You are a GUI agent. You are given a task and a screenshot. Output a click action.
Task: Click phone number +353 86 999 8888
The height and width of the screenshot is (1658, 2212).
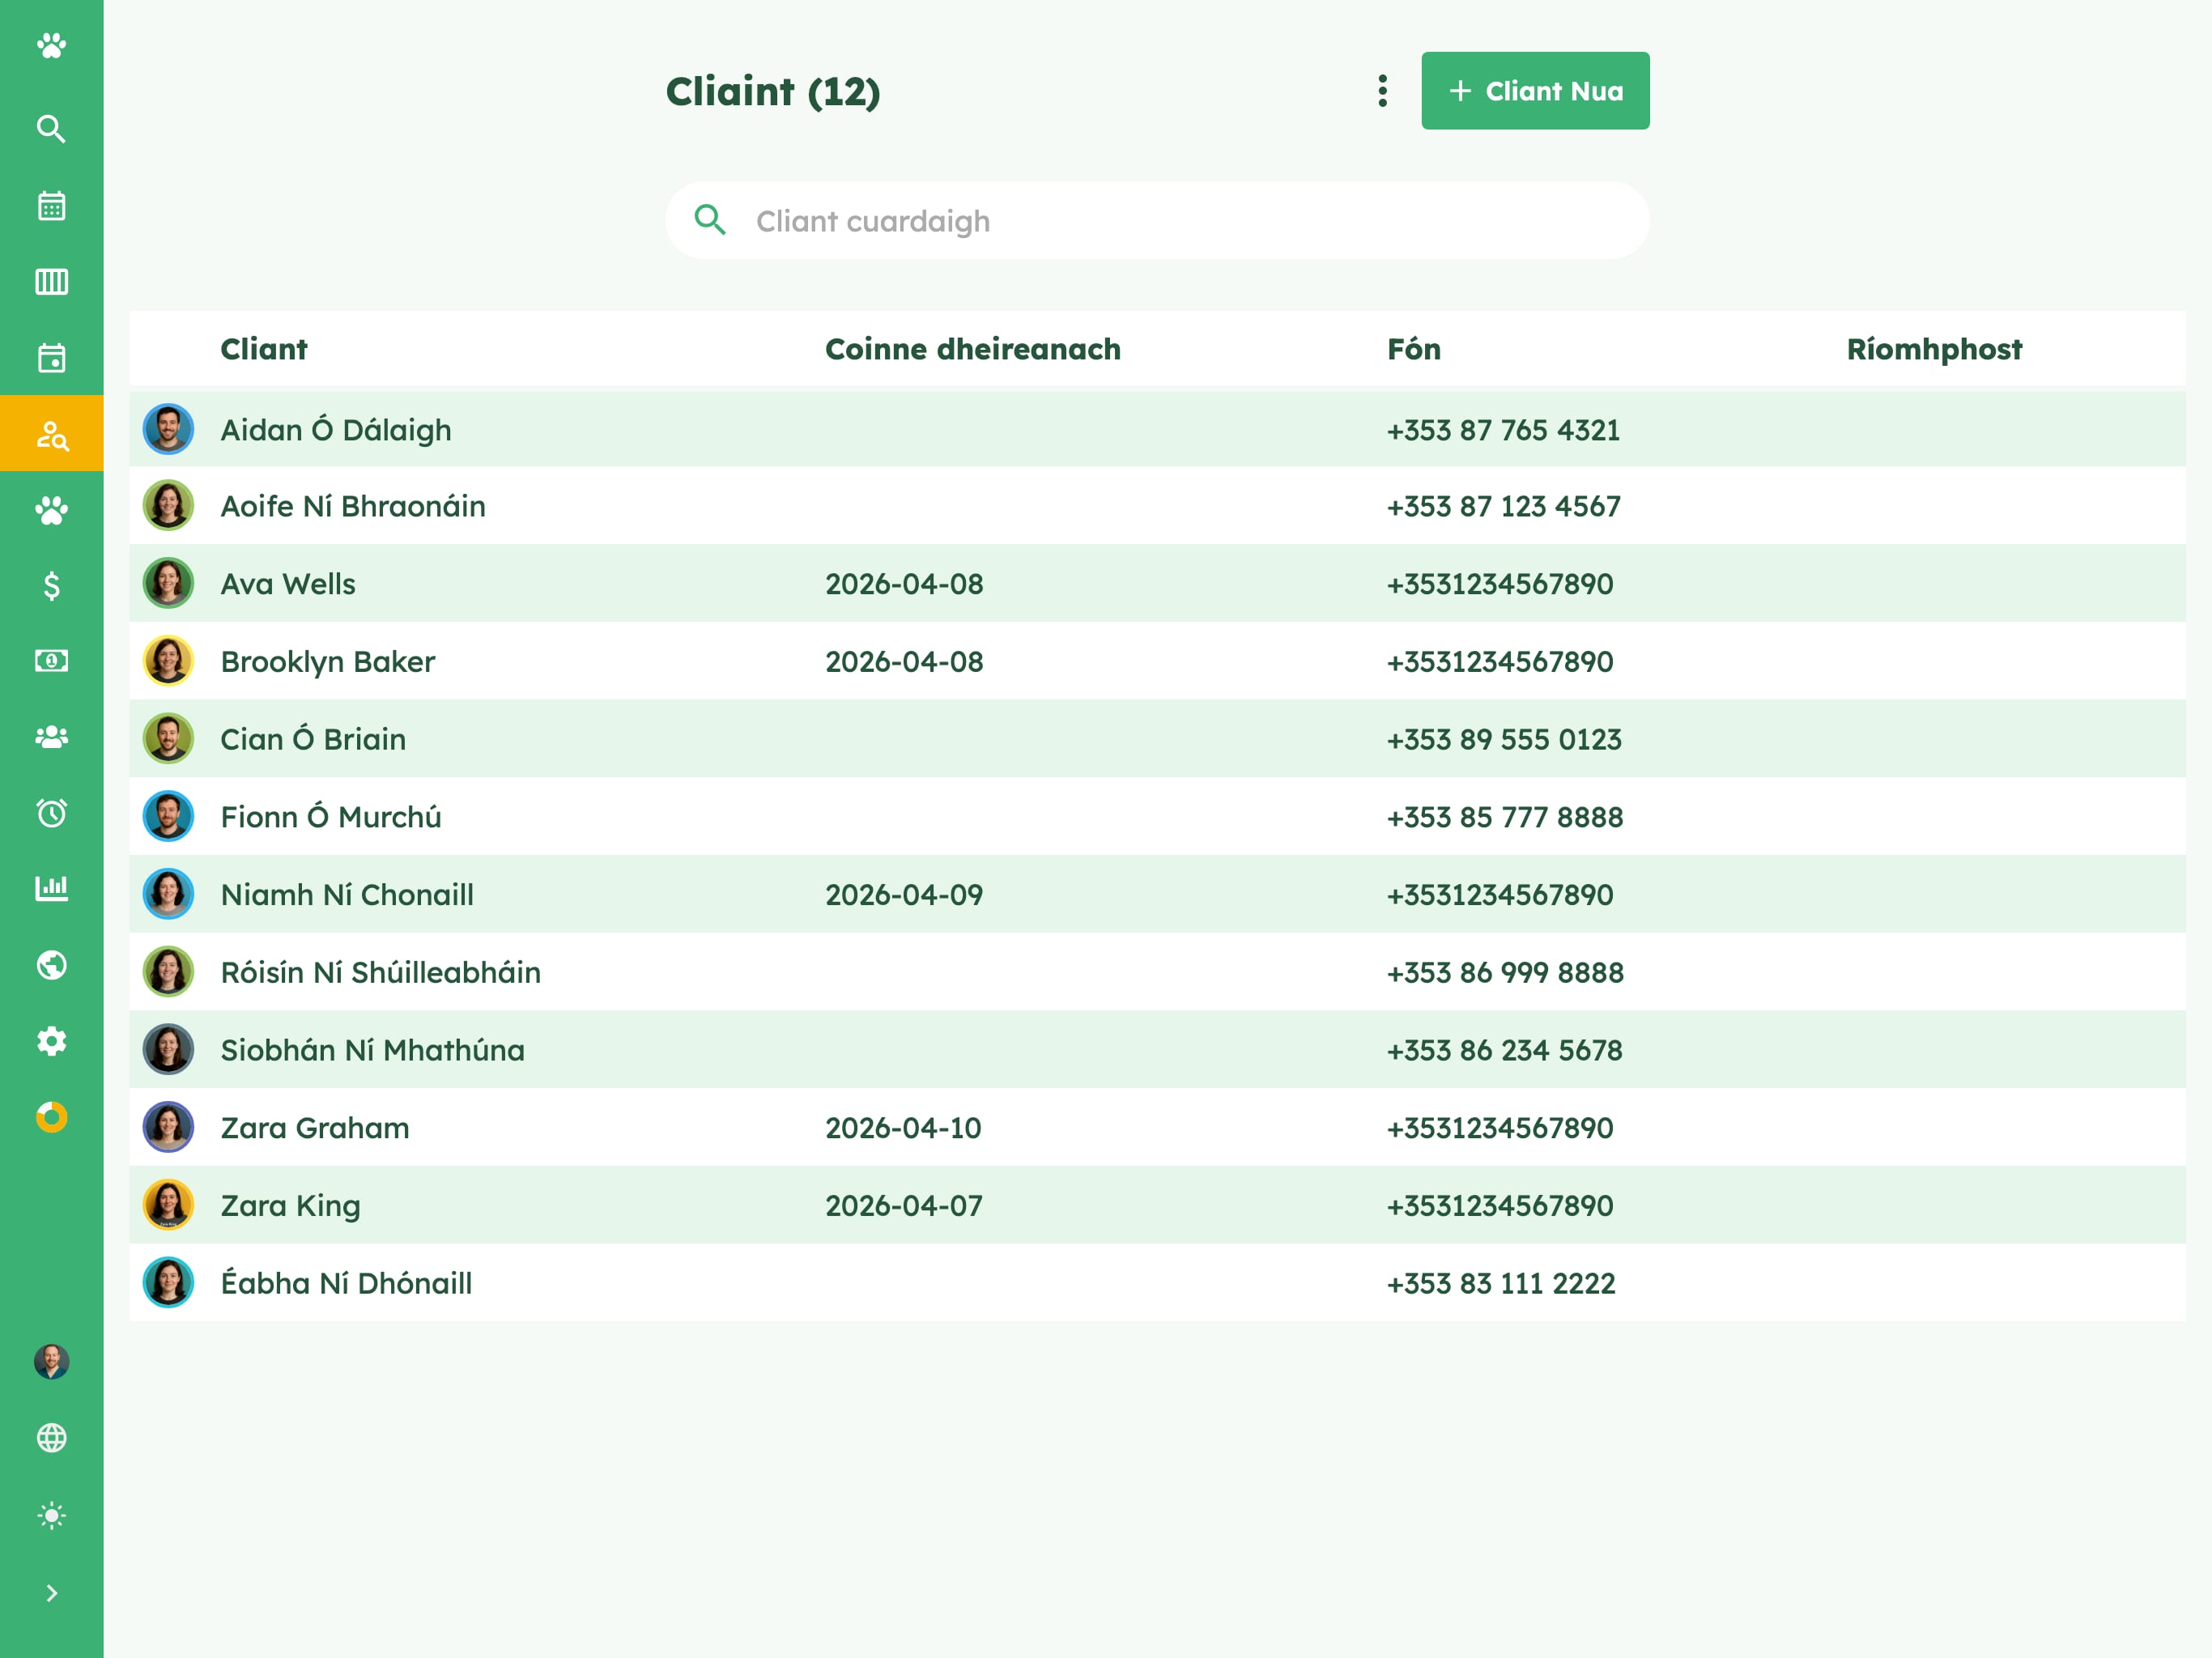(x=1505, y=973)
